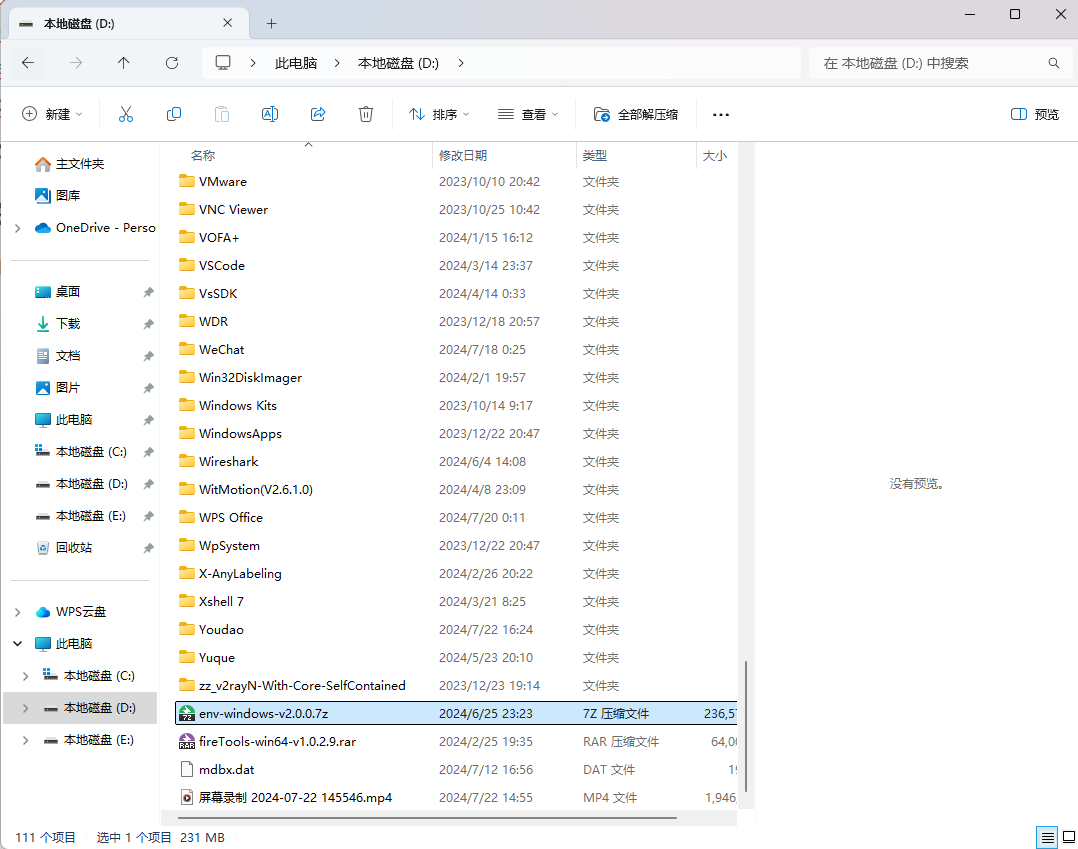Open a new tab with plus
The height and width of the screenshot is (849, 1078).
[x=272, y=24]
